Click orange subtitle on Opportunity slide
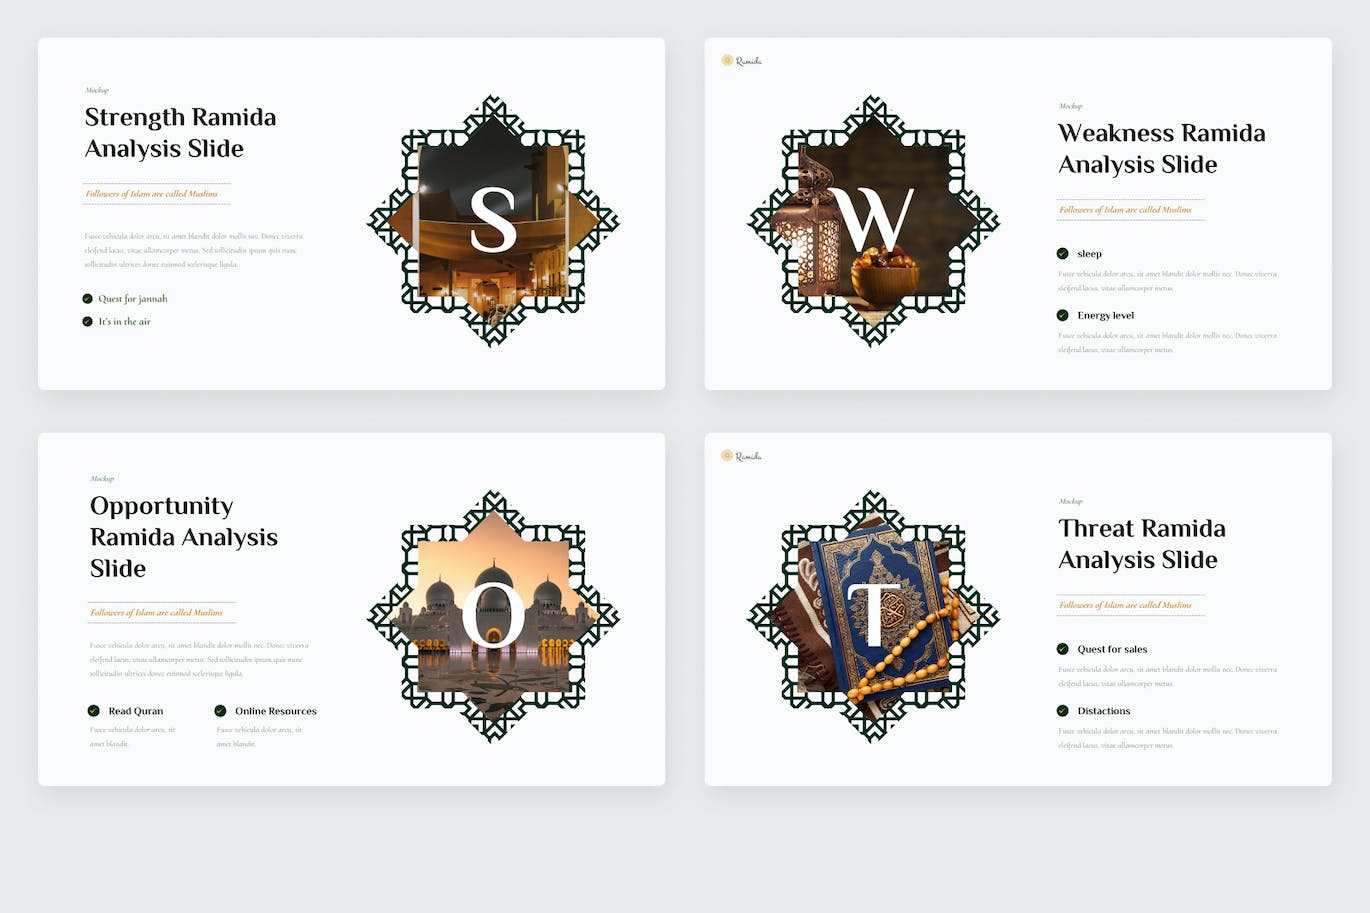This screenshot has height=913, width=1370. (157, 613)
